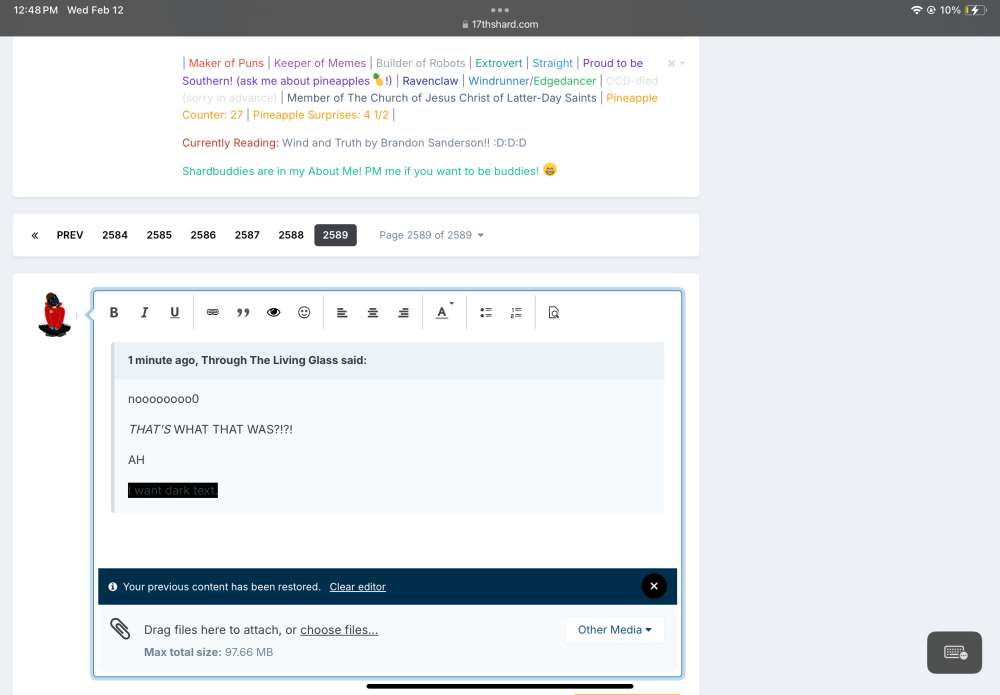Go to first page with double arrow
The image size is (1000, 695).
[x=35, y=235]
